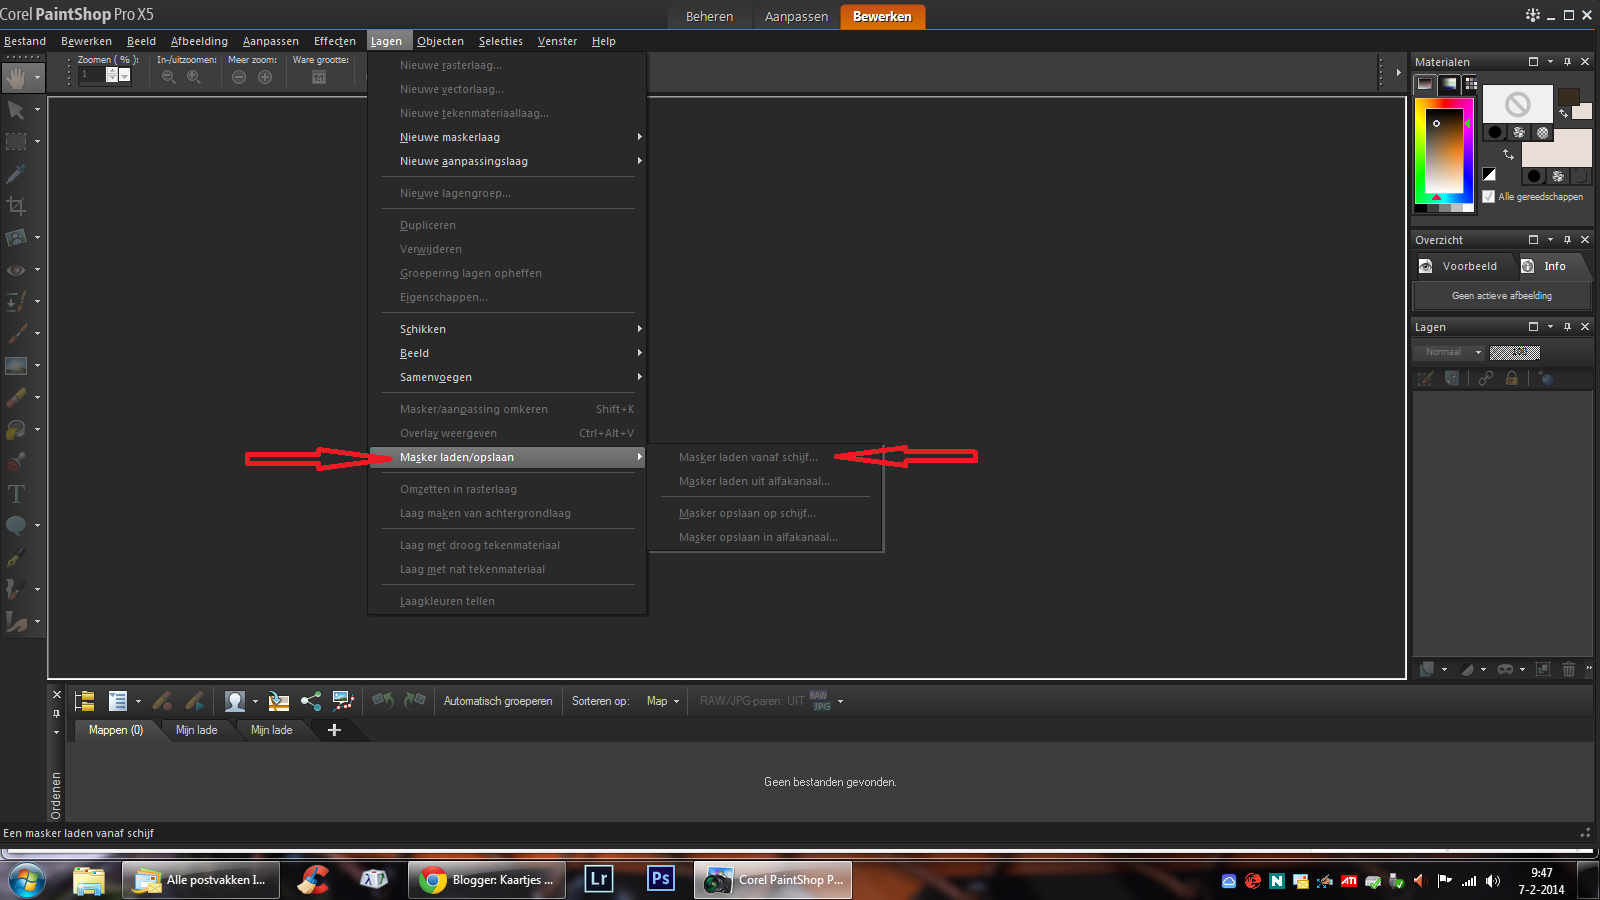1600x900 pixels.
Task: Open Alle postvakken from the taskbar
Action: pos(201,880)
